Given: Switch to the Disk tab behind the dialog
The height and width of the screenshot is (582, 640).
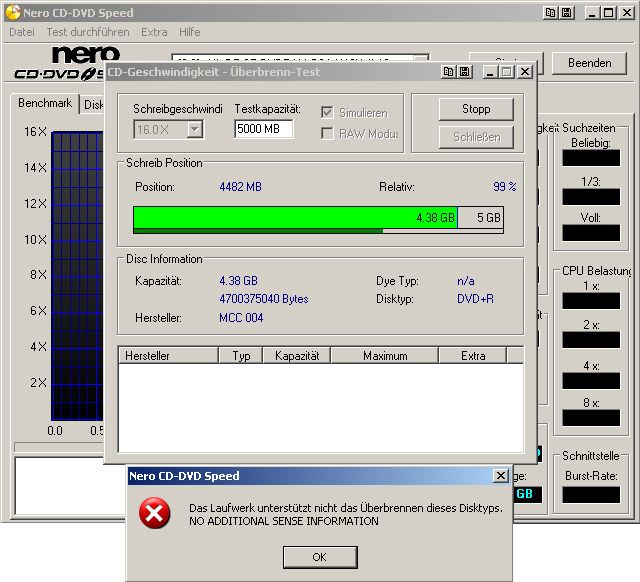Looking at the screenshot, I should pos(93,105).
